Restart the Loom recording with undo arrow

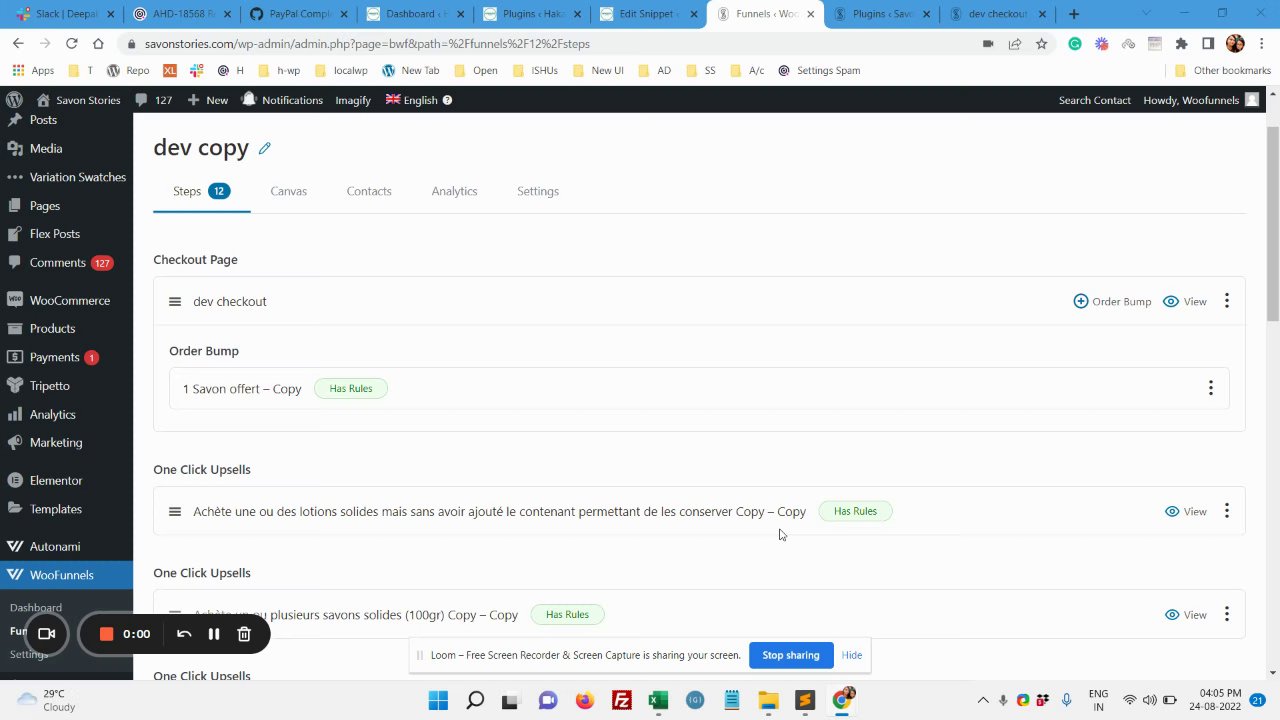click(x=184, y=634)
